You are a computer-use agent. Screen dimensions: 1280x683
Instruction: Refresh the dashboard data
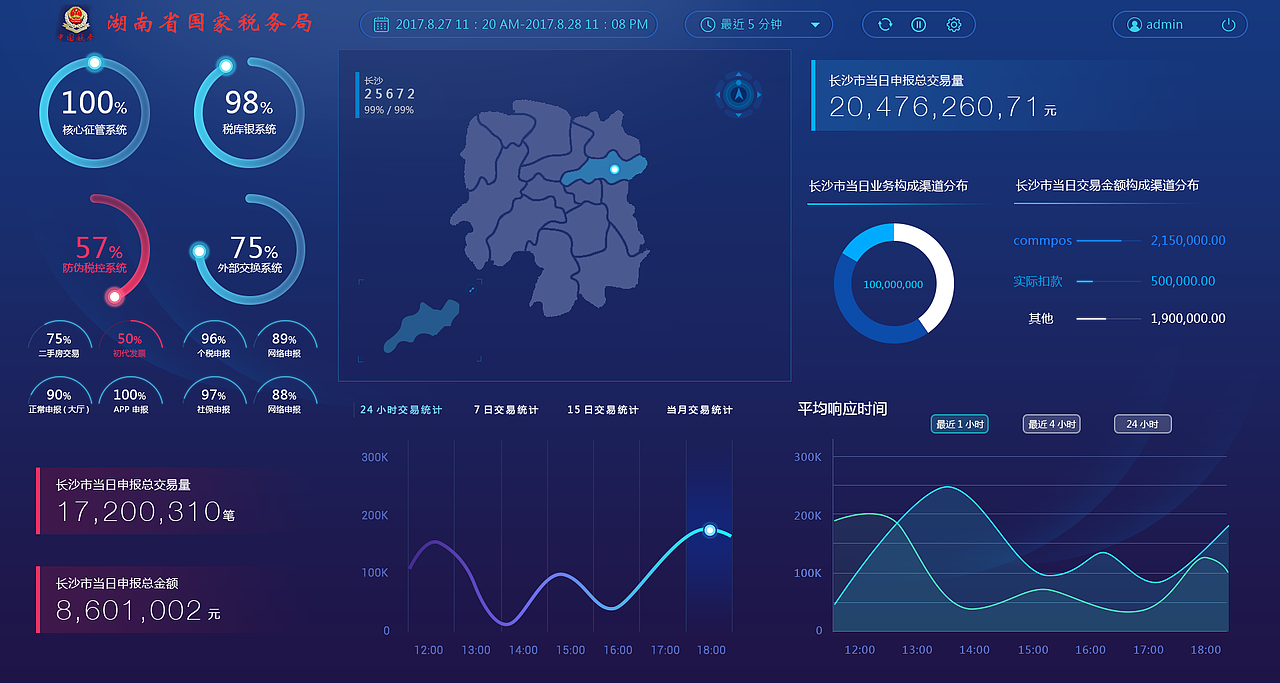(885, 24)
